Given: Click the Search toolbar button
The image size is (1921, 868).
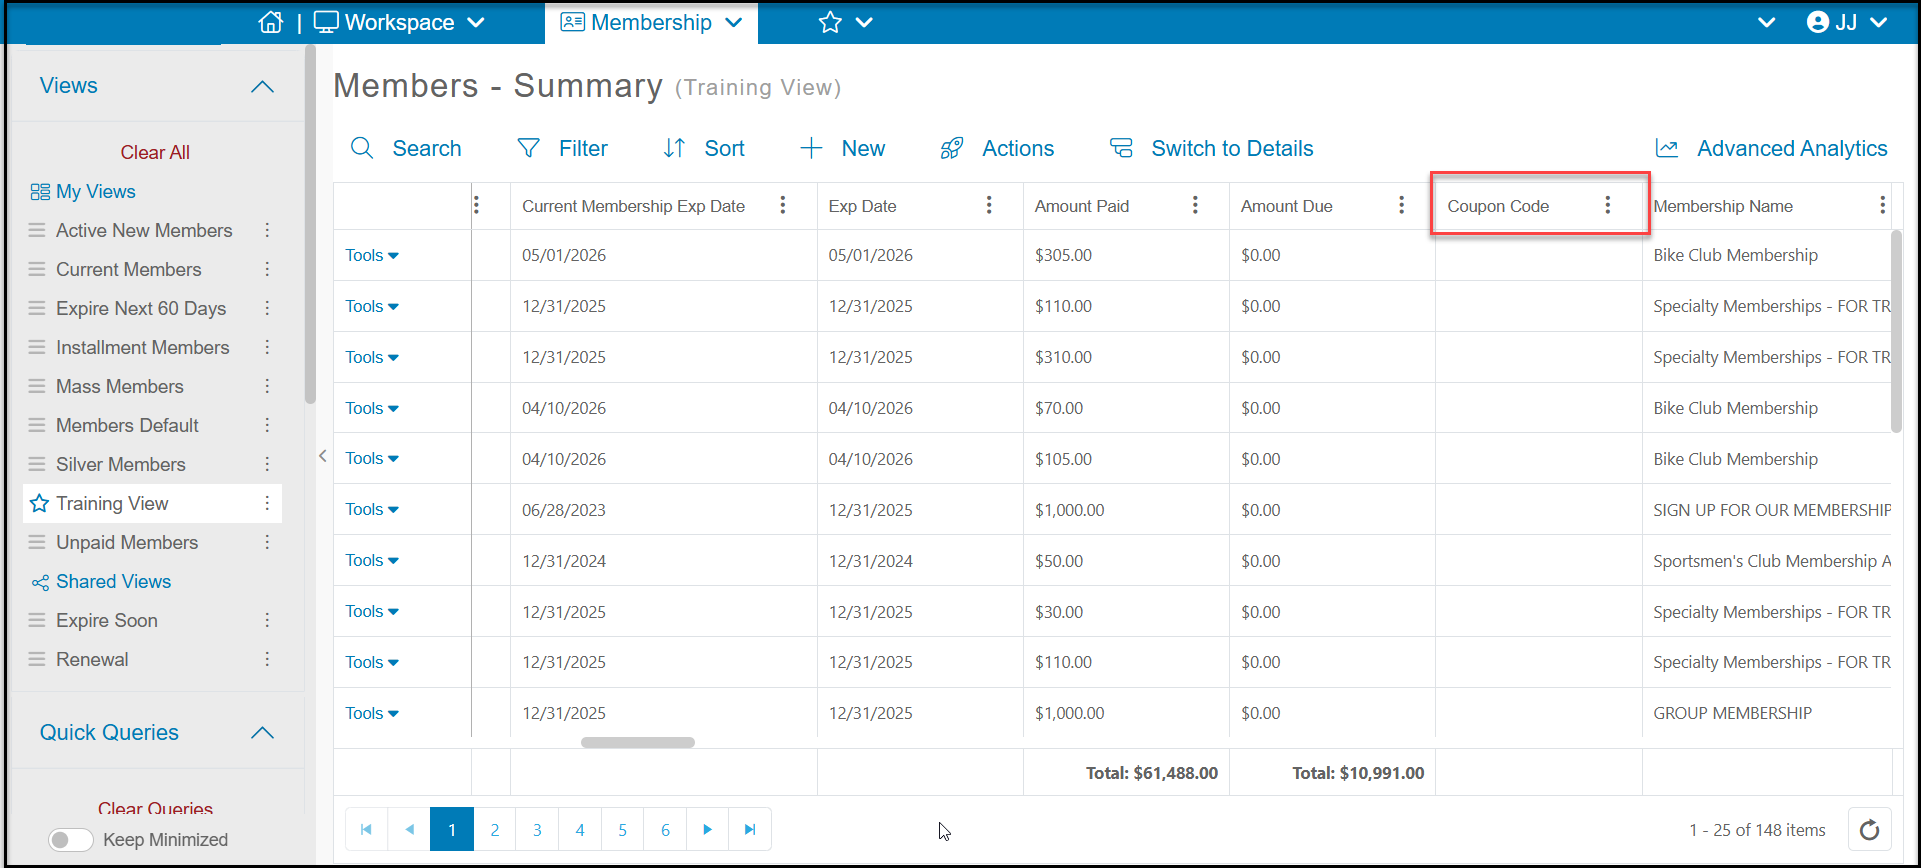Looking at the screenshot, I should (406, 148).
